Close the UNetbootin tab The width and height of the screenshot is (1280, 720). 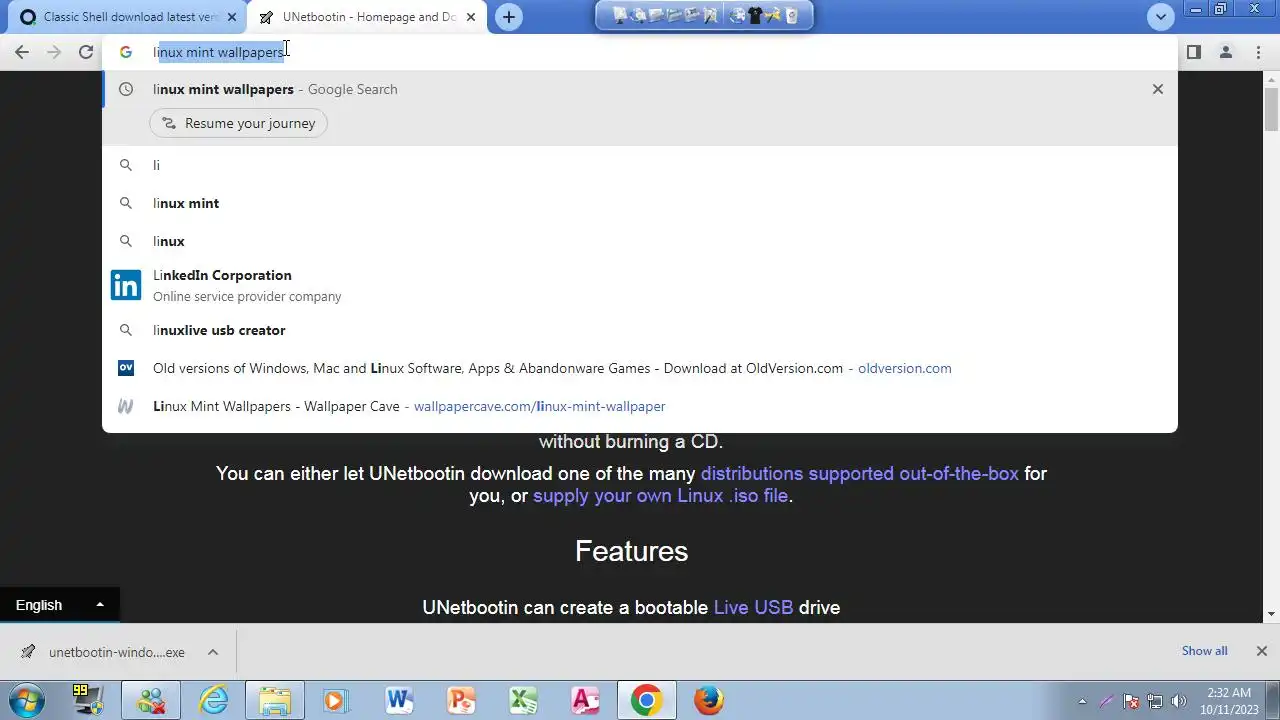(471, 17)
